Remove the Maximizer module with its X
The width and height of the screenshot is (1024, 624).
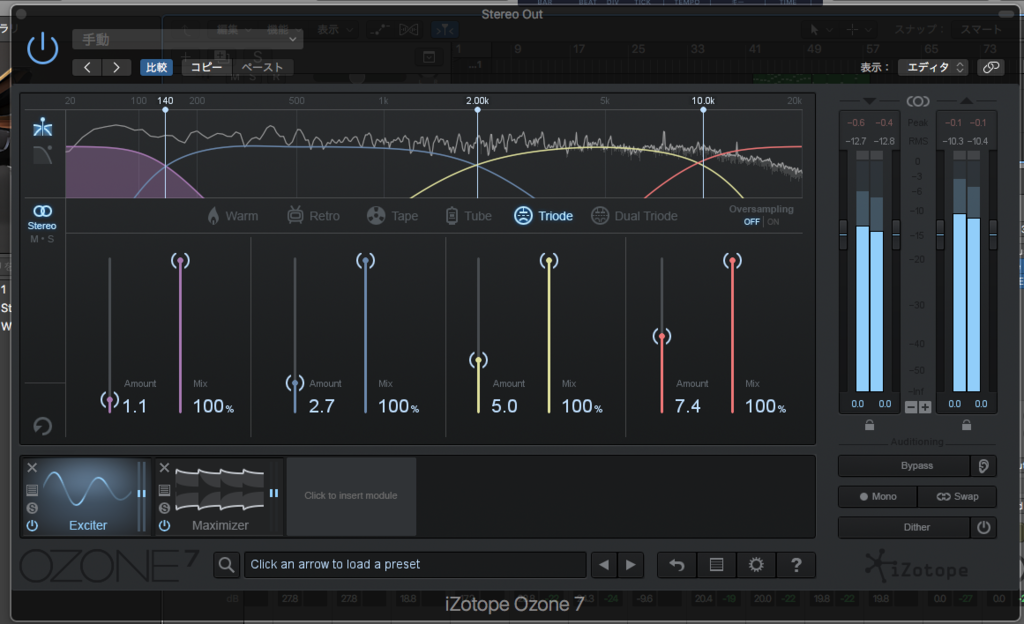click(x=165, y=467)
